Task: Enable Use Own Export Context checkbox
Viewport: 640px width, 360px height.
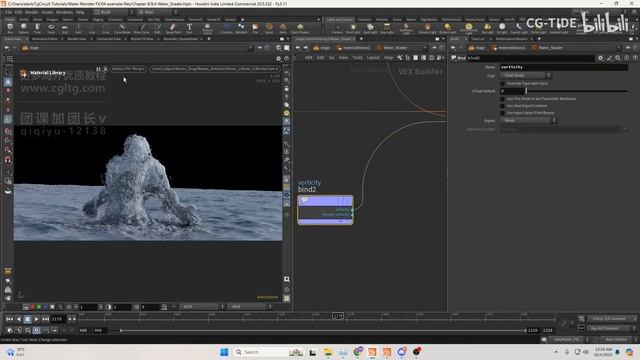Action: 503,106
